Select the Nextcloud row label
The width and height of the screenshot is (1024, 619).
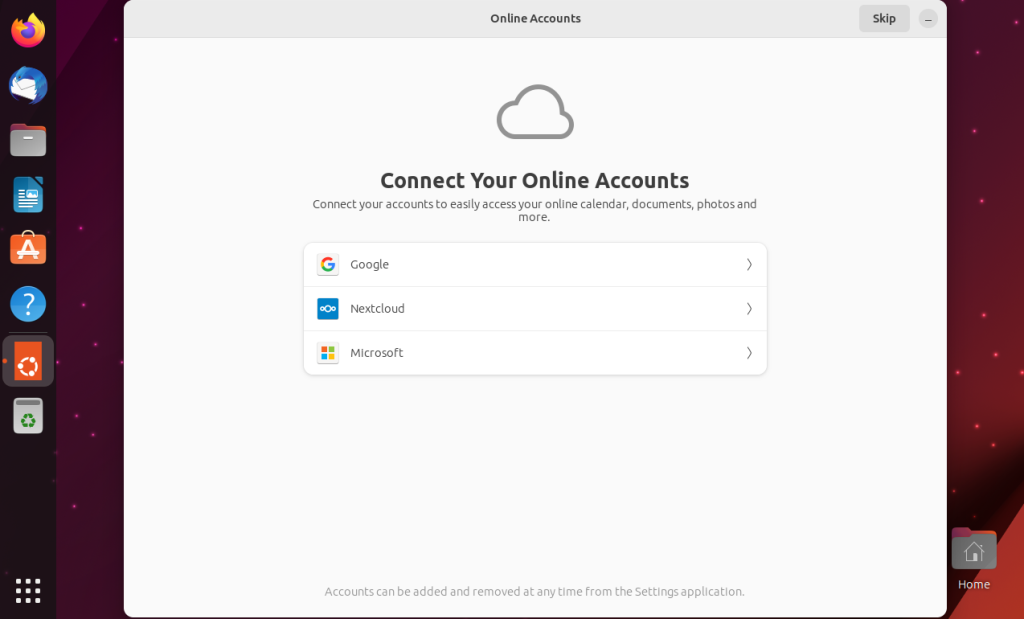(377, 309)
